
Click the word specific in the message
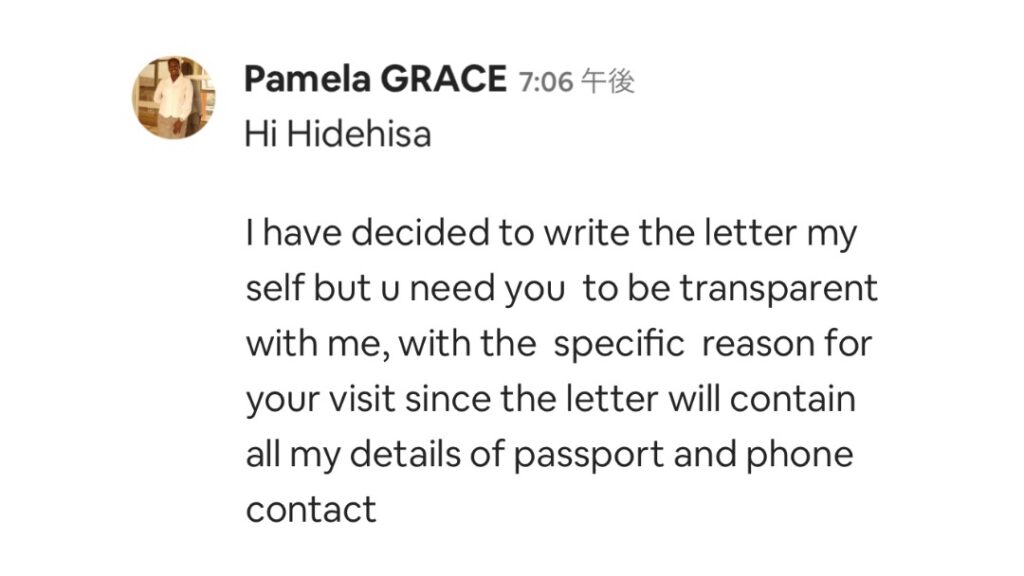(x=618, y=344)
